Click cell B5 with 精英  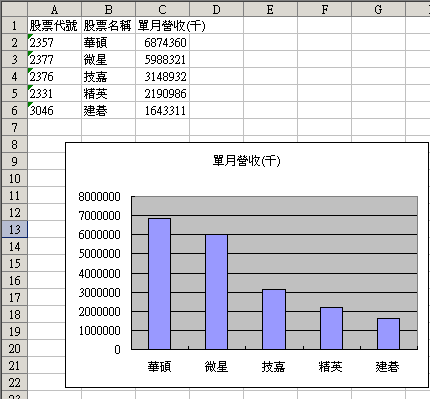point(108,93)
